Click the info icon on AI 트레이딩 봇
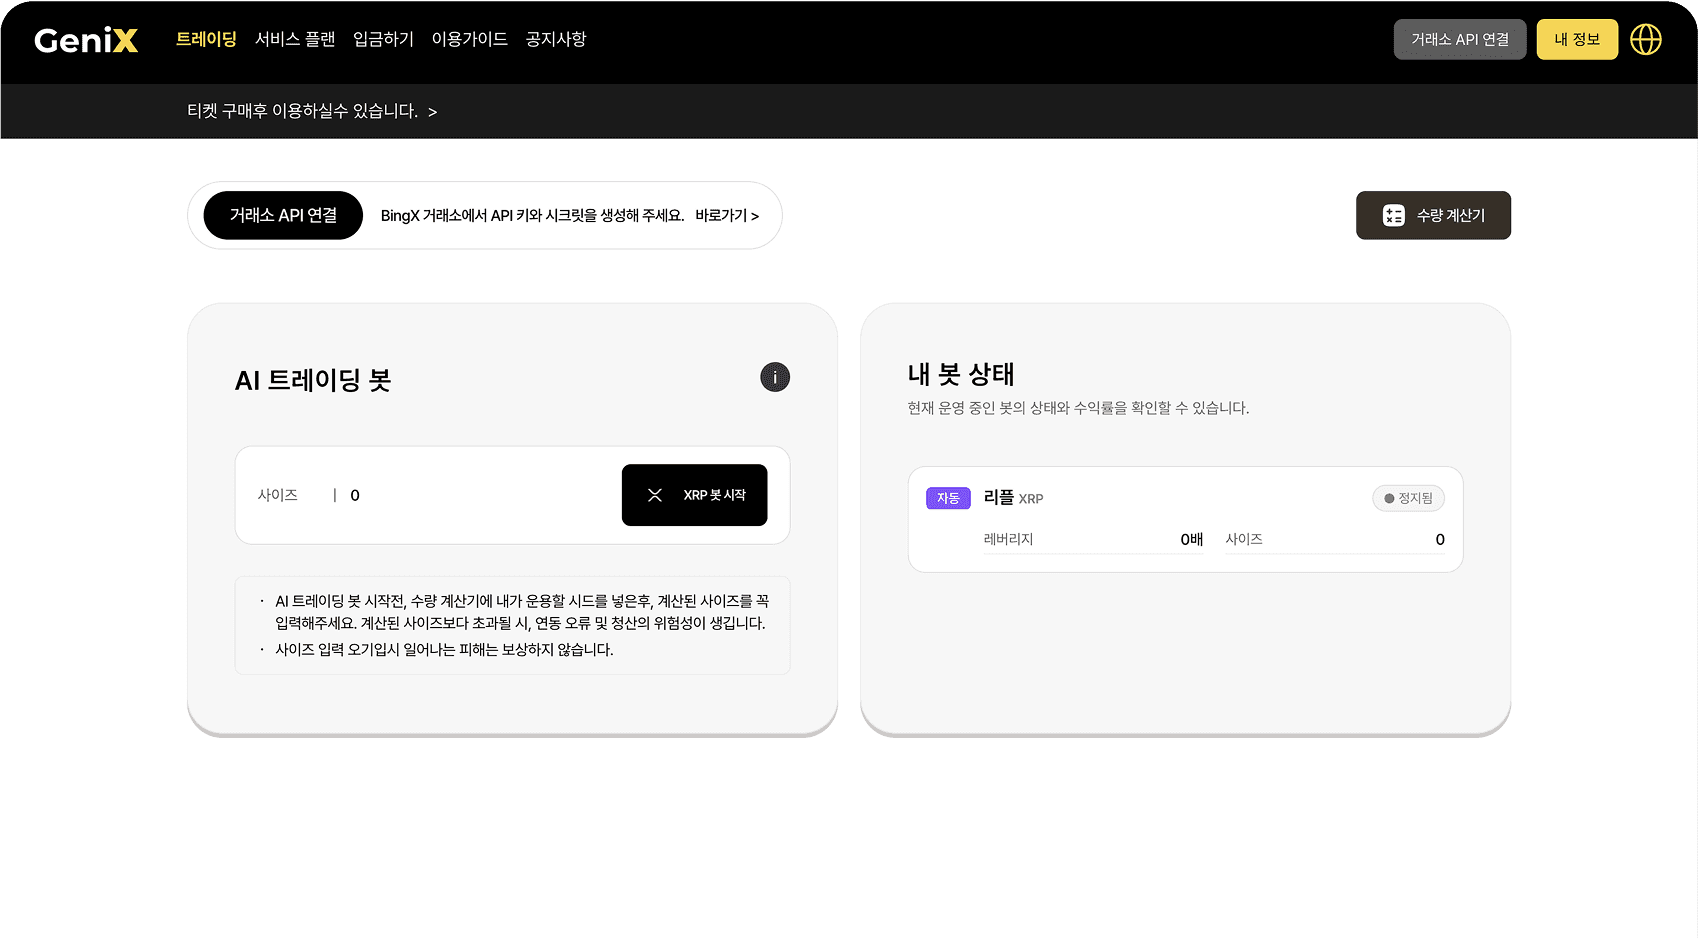This screenshot has width=1698, height=938. pos(774,377)
